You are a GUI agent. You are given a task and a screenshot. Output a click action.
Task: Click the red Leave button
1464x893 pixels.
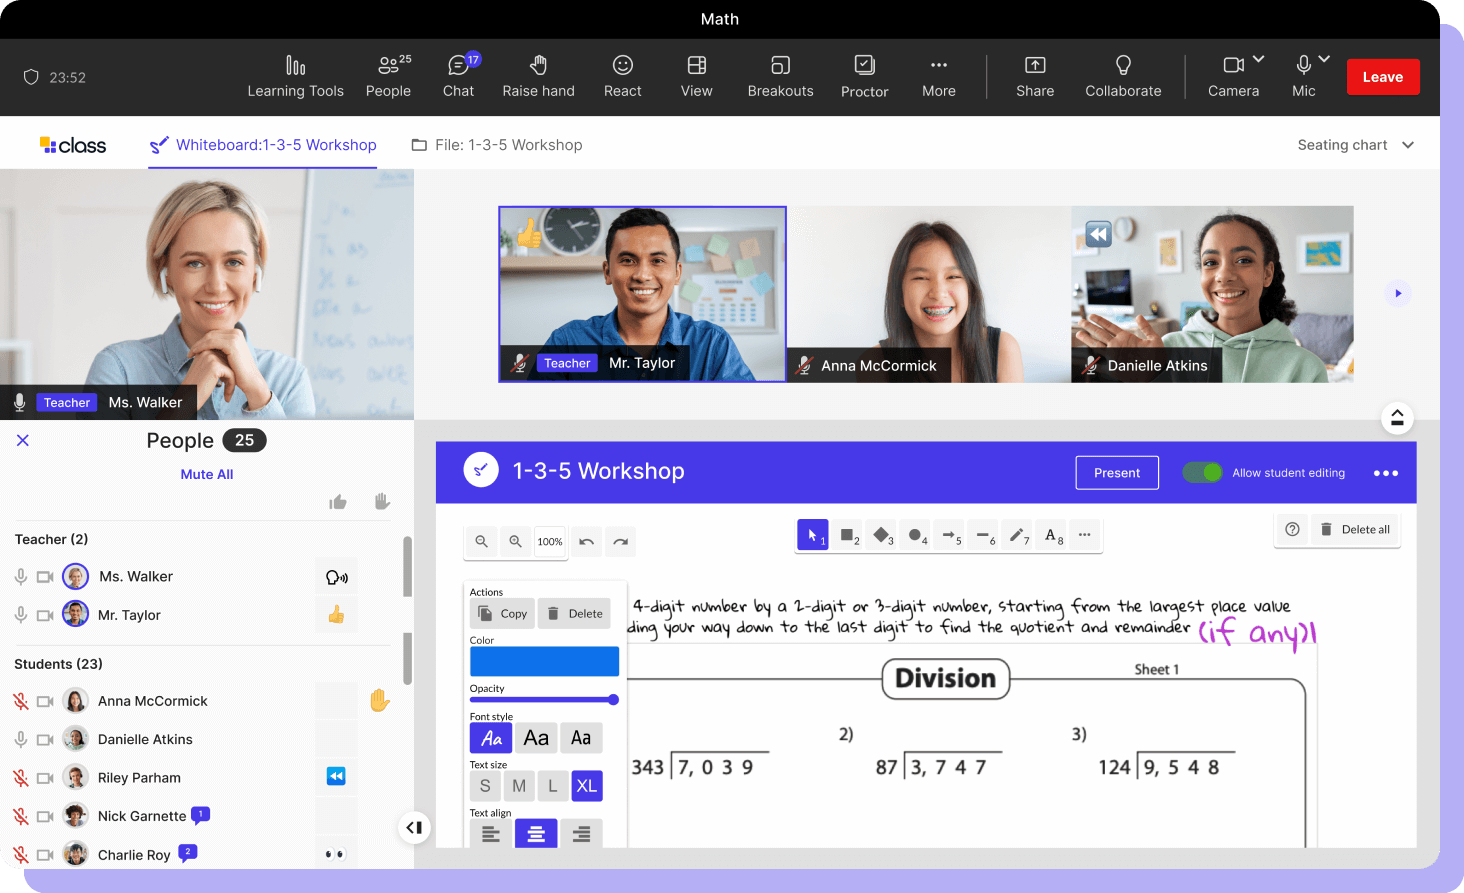(1382, 77)
